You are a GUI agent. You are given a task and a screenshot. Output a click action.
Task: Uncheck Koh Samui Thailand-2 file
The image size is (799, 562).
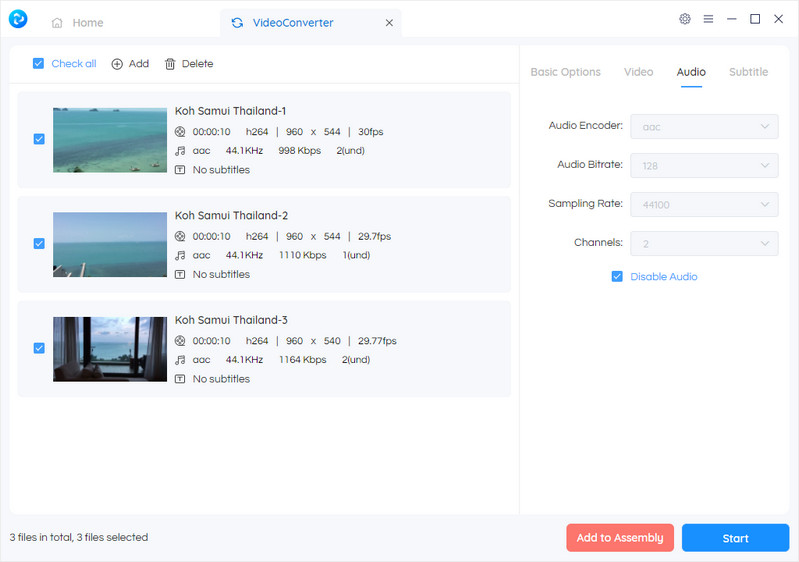point(39,244)
